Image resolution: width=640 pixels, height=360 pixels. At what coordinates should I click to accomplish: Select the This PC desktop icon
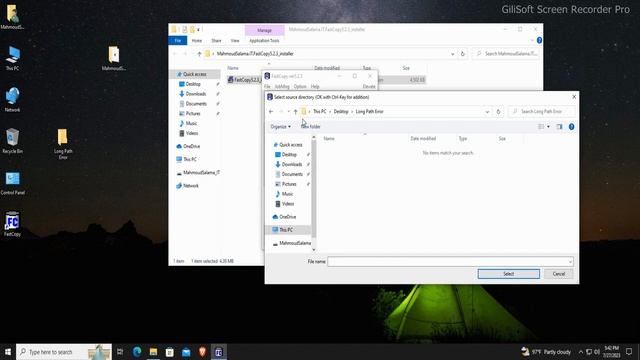click(12, 58)
